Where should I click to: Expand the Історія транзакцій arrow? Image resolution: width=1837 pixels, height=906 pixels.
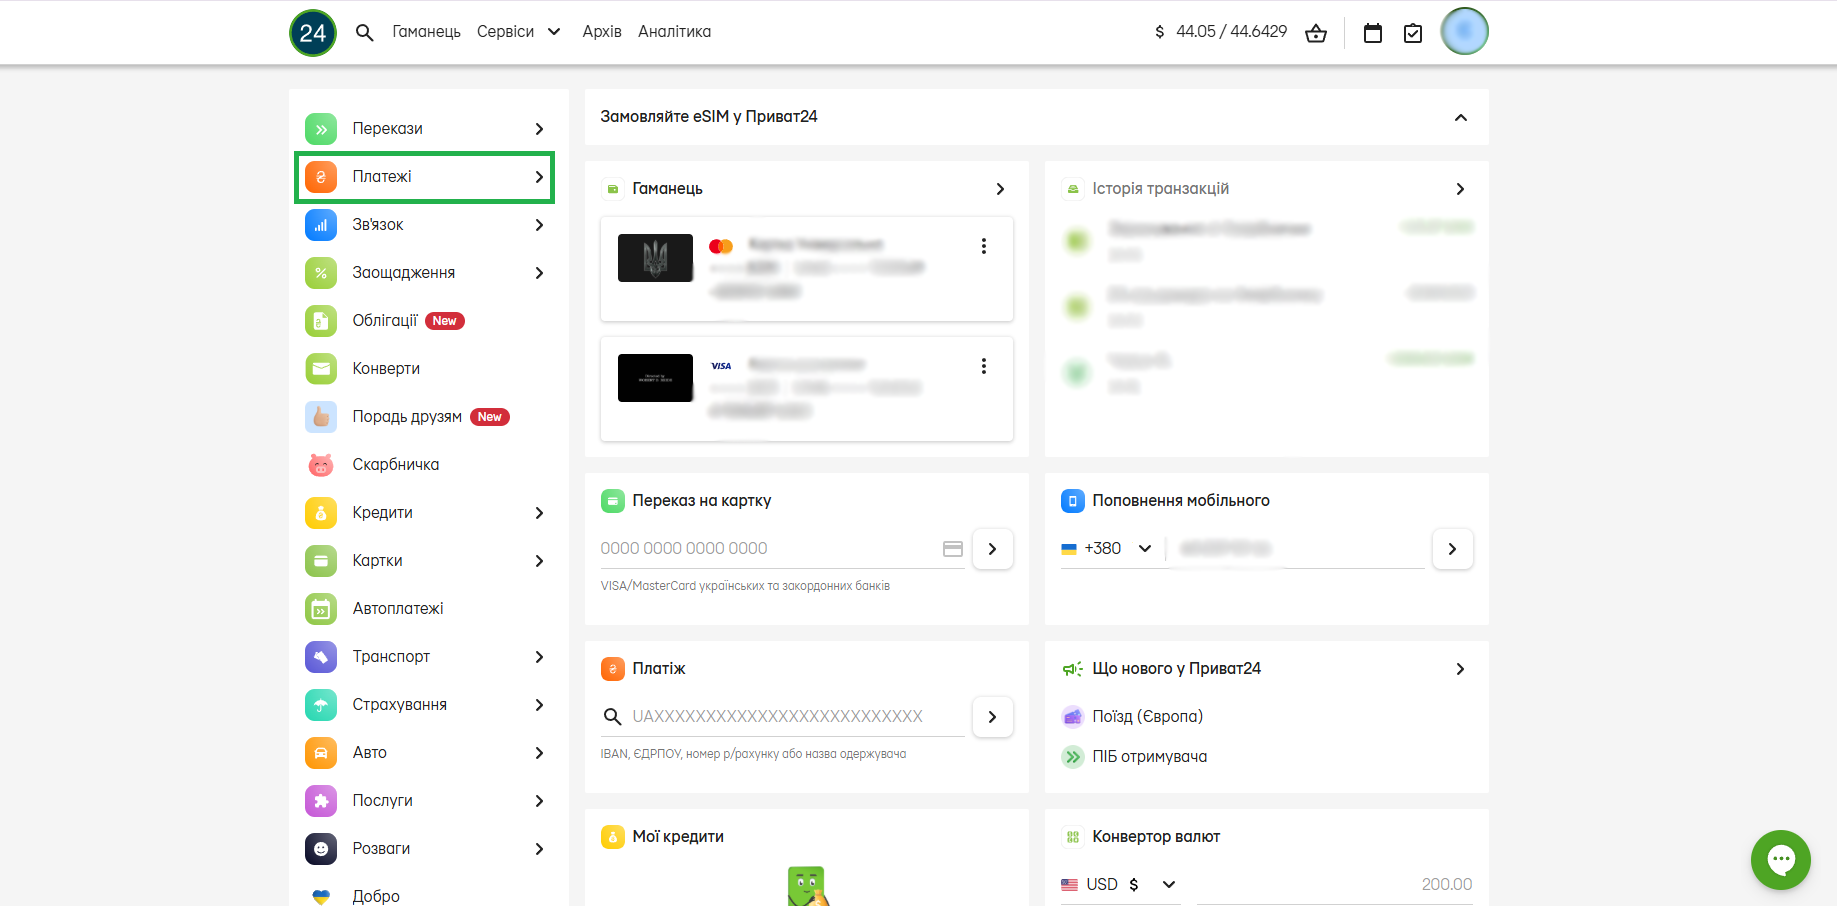click(1460, 189)
